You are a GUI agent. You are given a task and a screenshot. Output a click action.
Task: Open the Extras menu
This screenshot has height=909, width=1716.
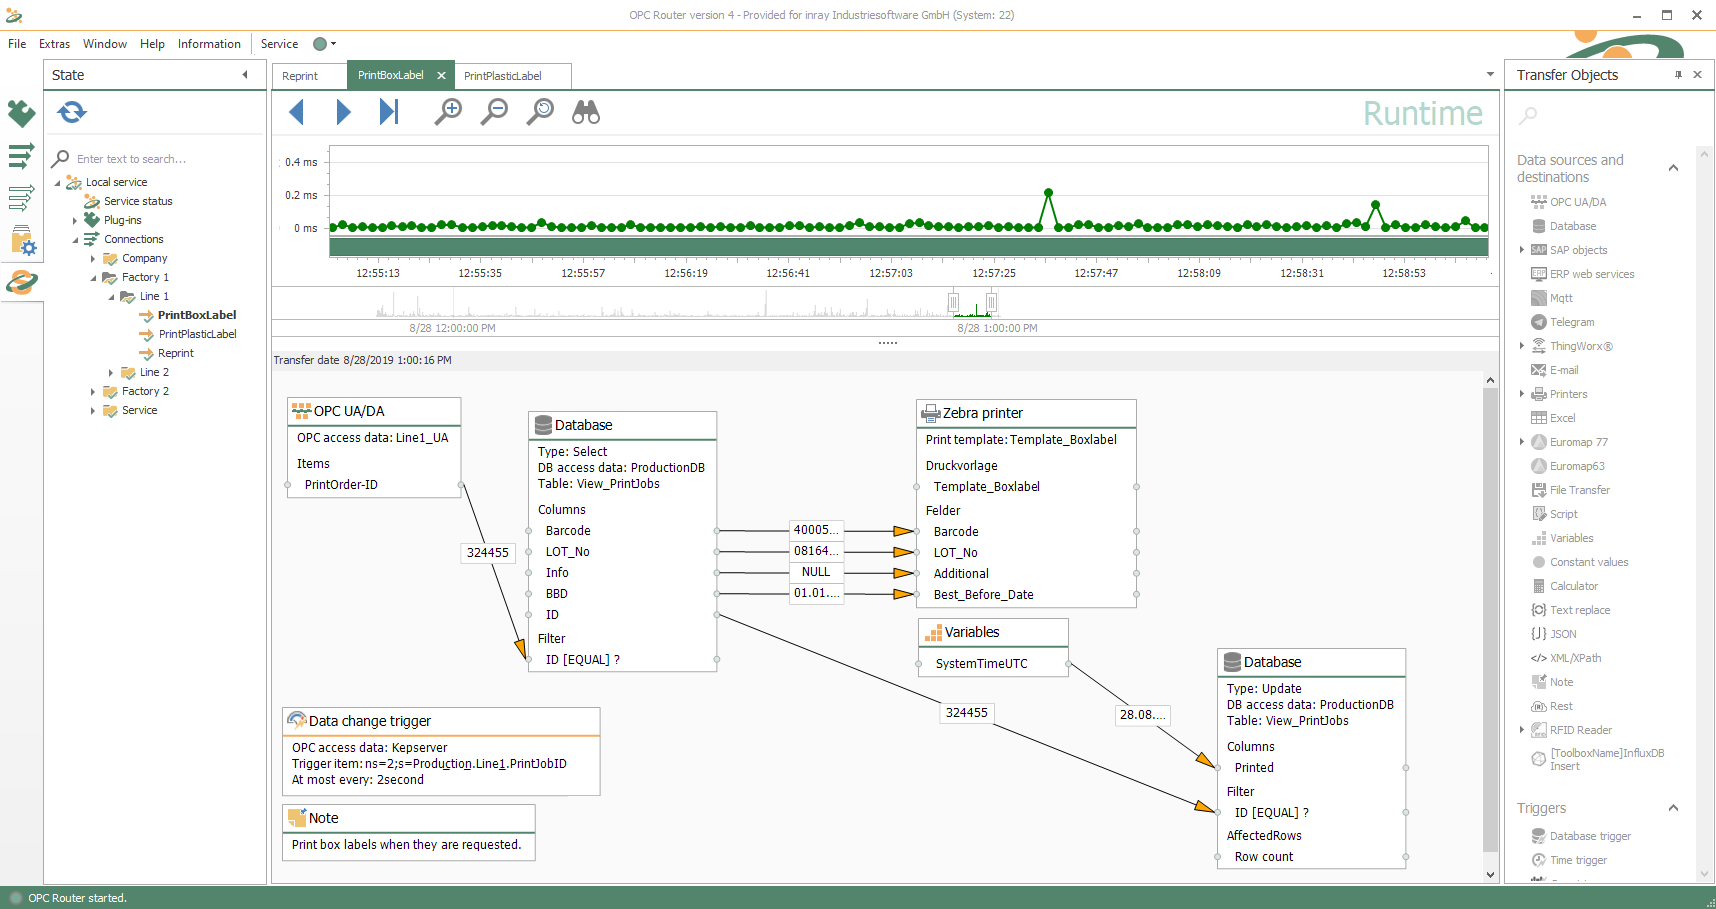pyautogui.click(x=54, y=44)
